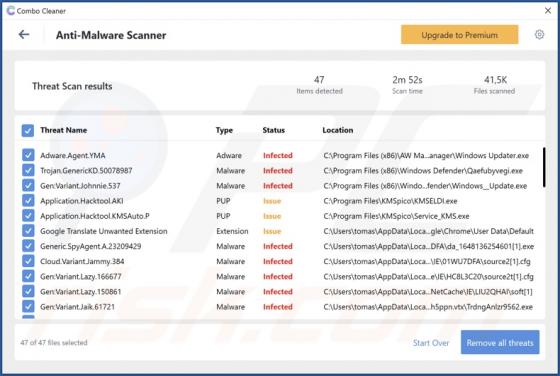This screenshot has width=560, height=376.
Task: Uncheck Gen:Variant.Lazy.150861 checkbox
Action: coord(28,291)
